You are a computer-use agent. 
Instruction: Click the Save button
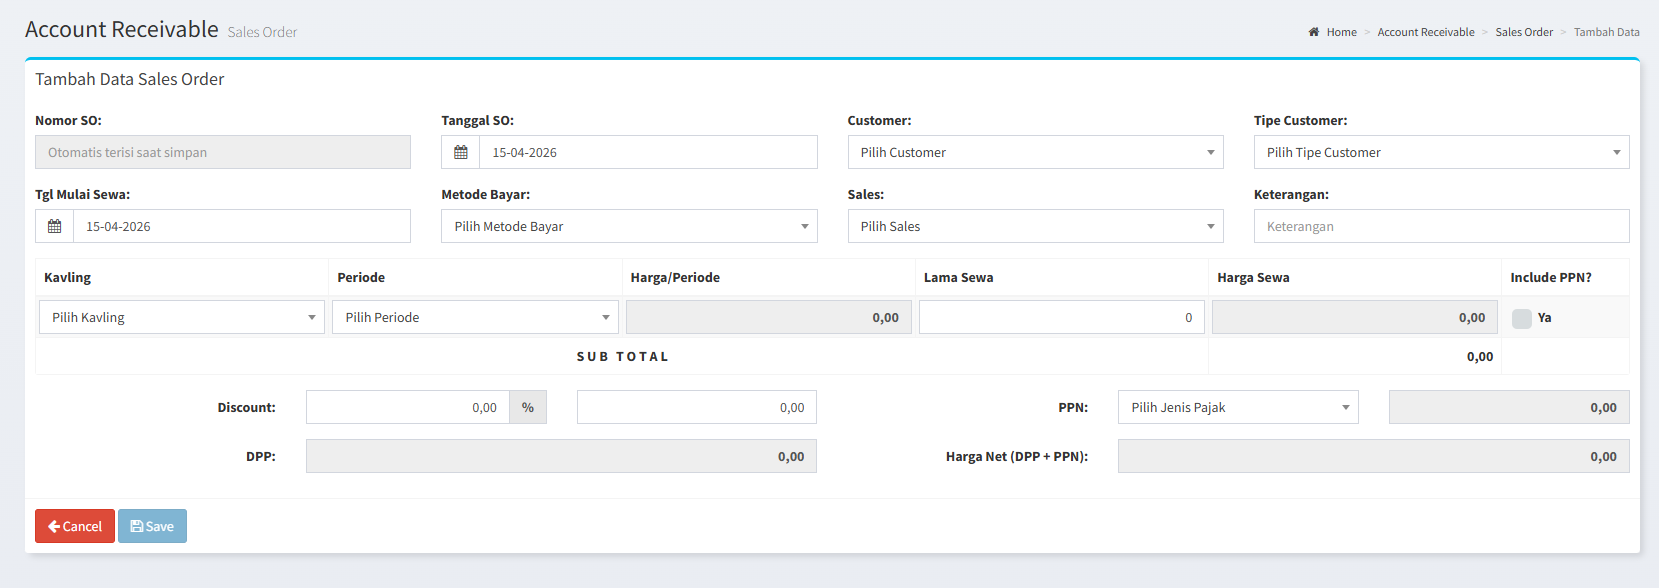point(152,526)
